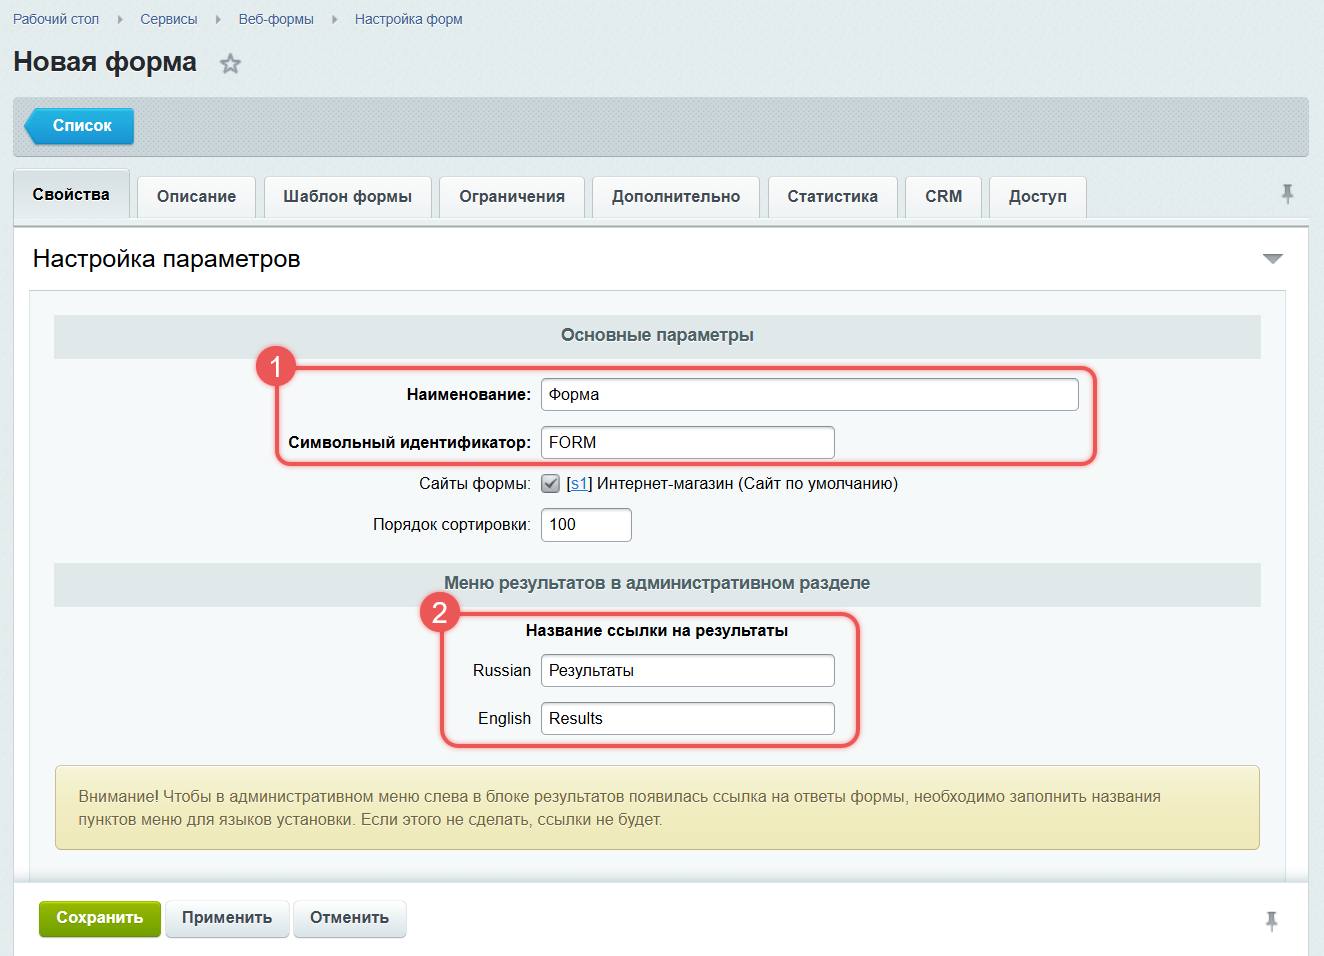Click the Russian results link name field
This screenshot has width=1324, height=956.
coord(688,671)
